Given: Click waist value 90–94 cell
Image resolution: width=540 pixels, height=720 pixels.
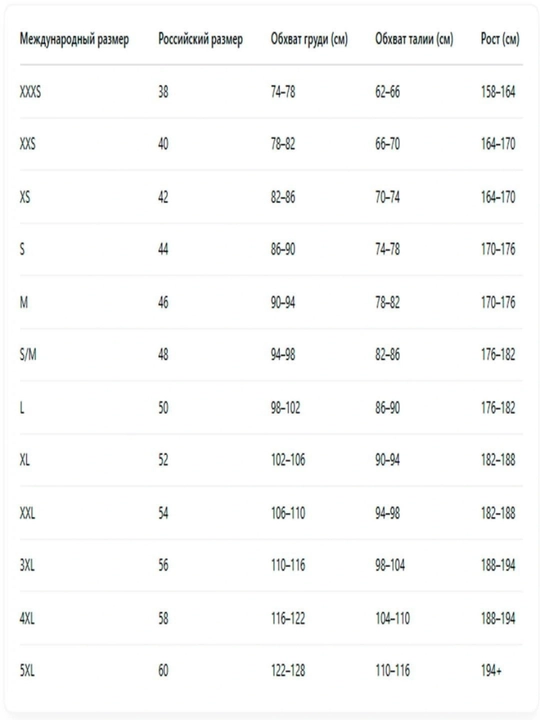Looking at the screenshot, I should coord(388,460).
